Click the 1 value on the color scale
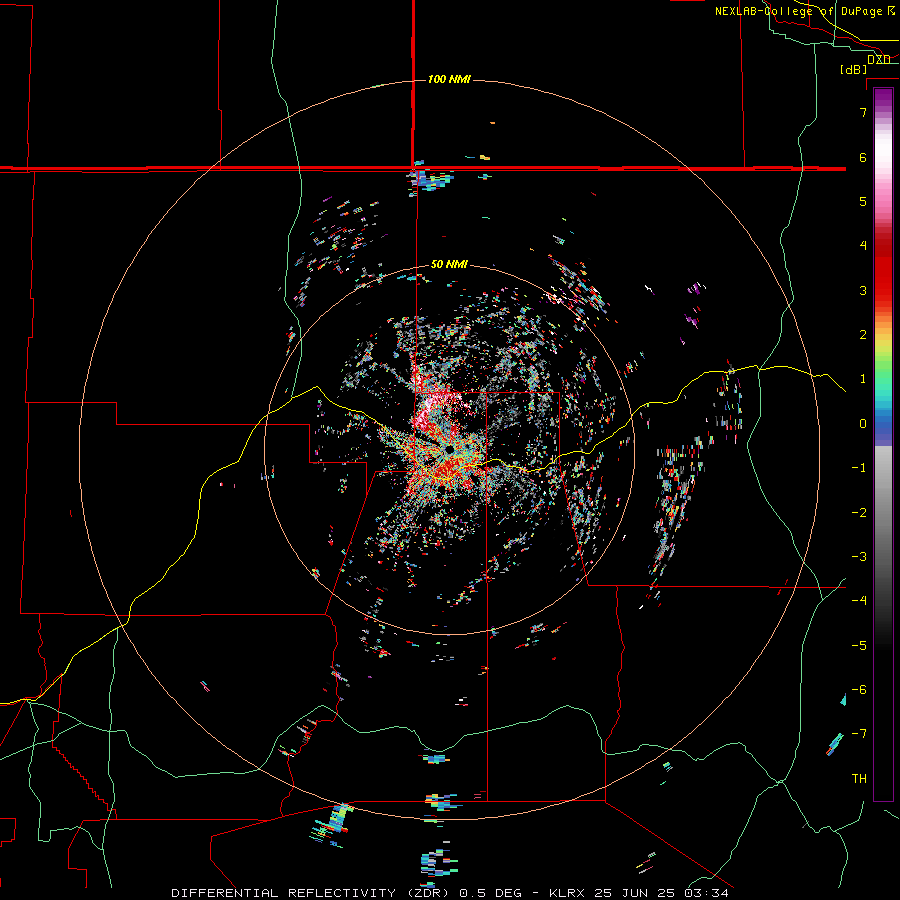 (863, 379)
